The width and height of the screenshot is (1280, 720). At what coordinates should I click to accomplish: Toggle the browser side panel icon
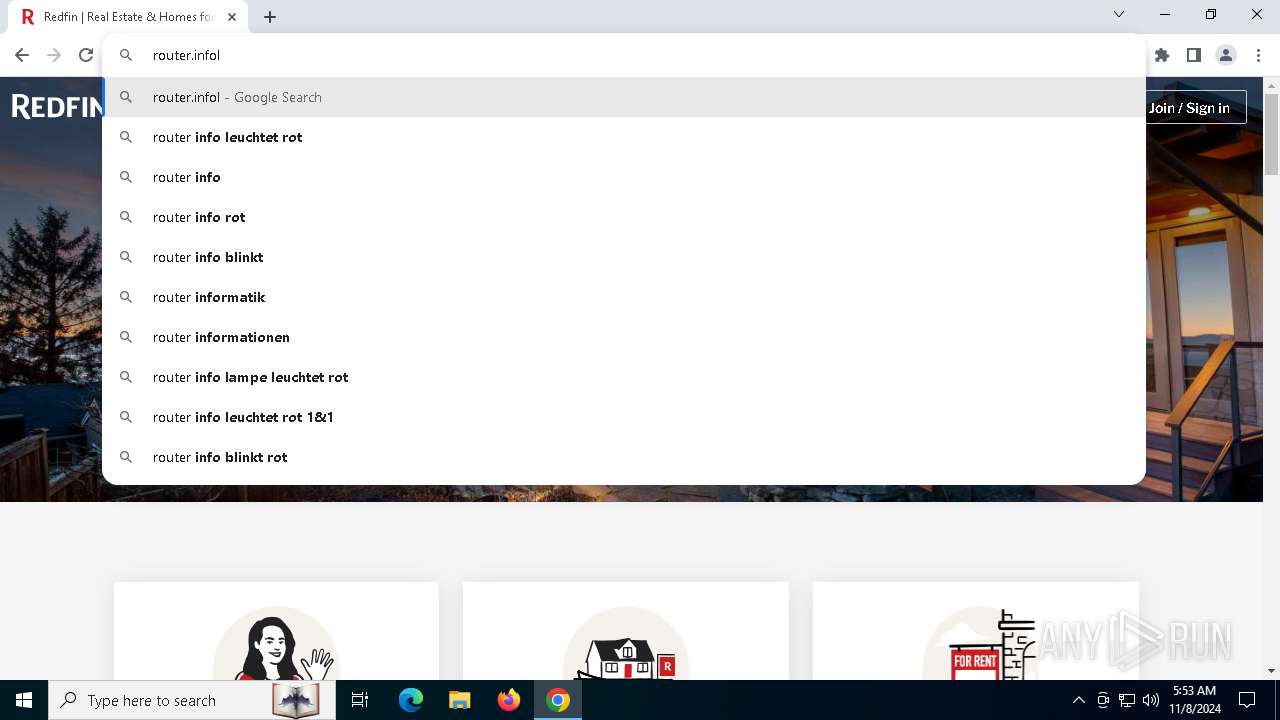[1194, 55]
